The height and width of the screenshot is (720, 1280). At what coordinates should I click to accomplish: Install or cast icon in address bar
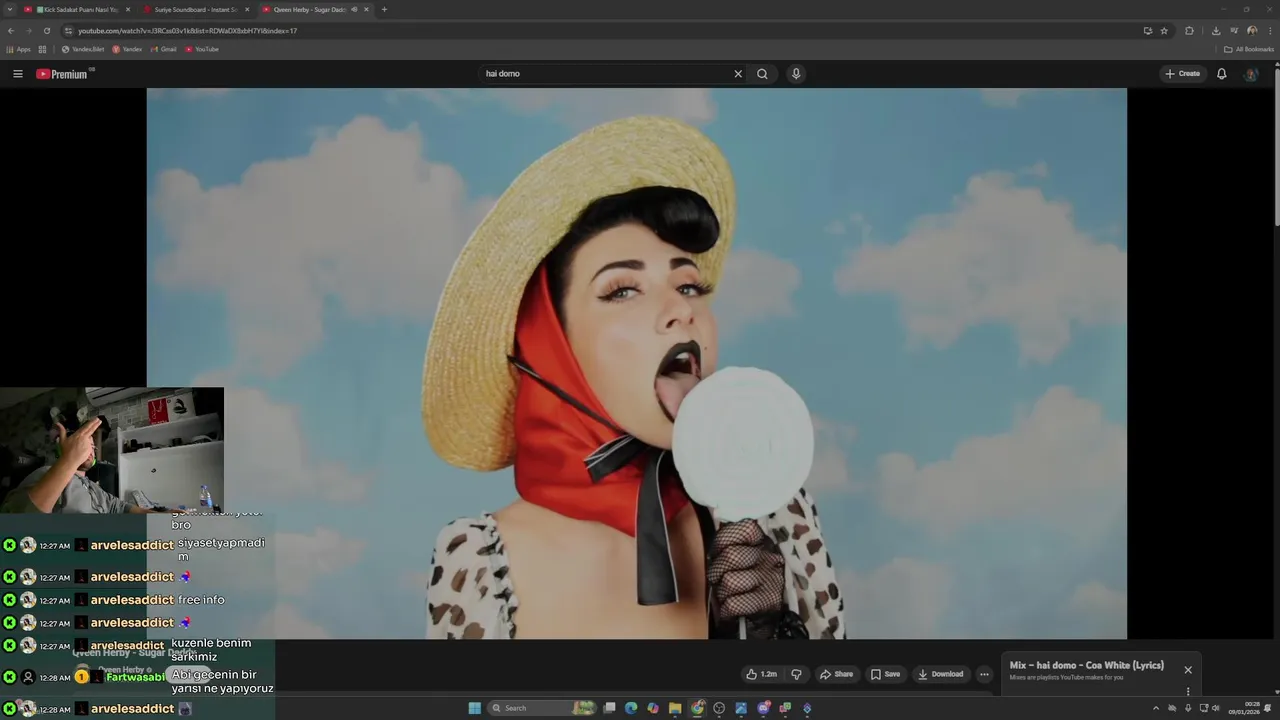pos(1148,31)
